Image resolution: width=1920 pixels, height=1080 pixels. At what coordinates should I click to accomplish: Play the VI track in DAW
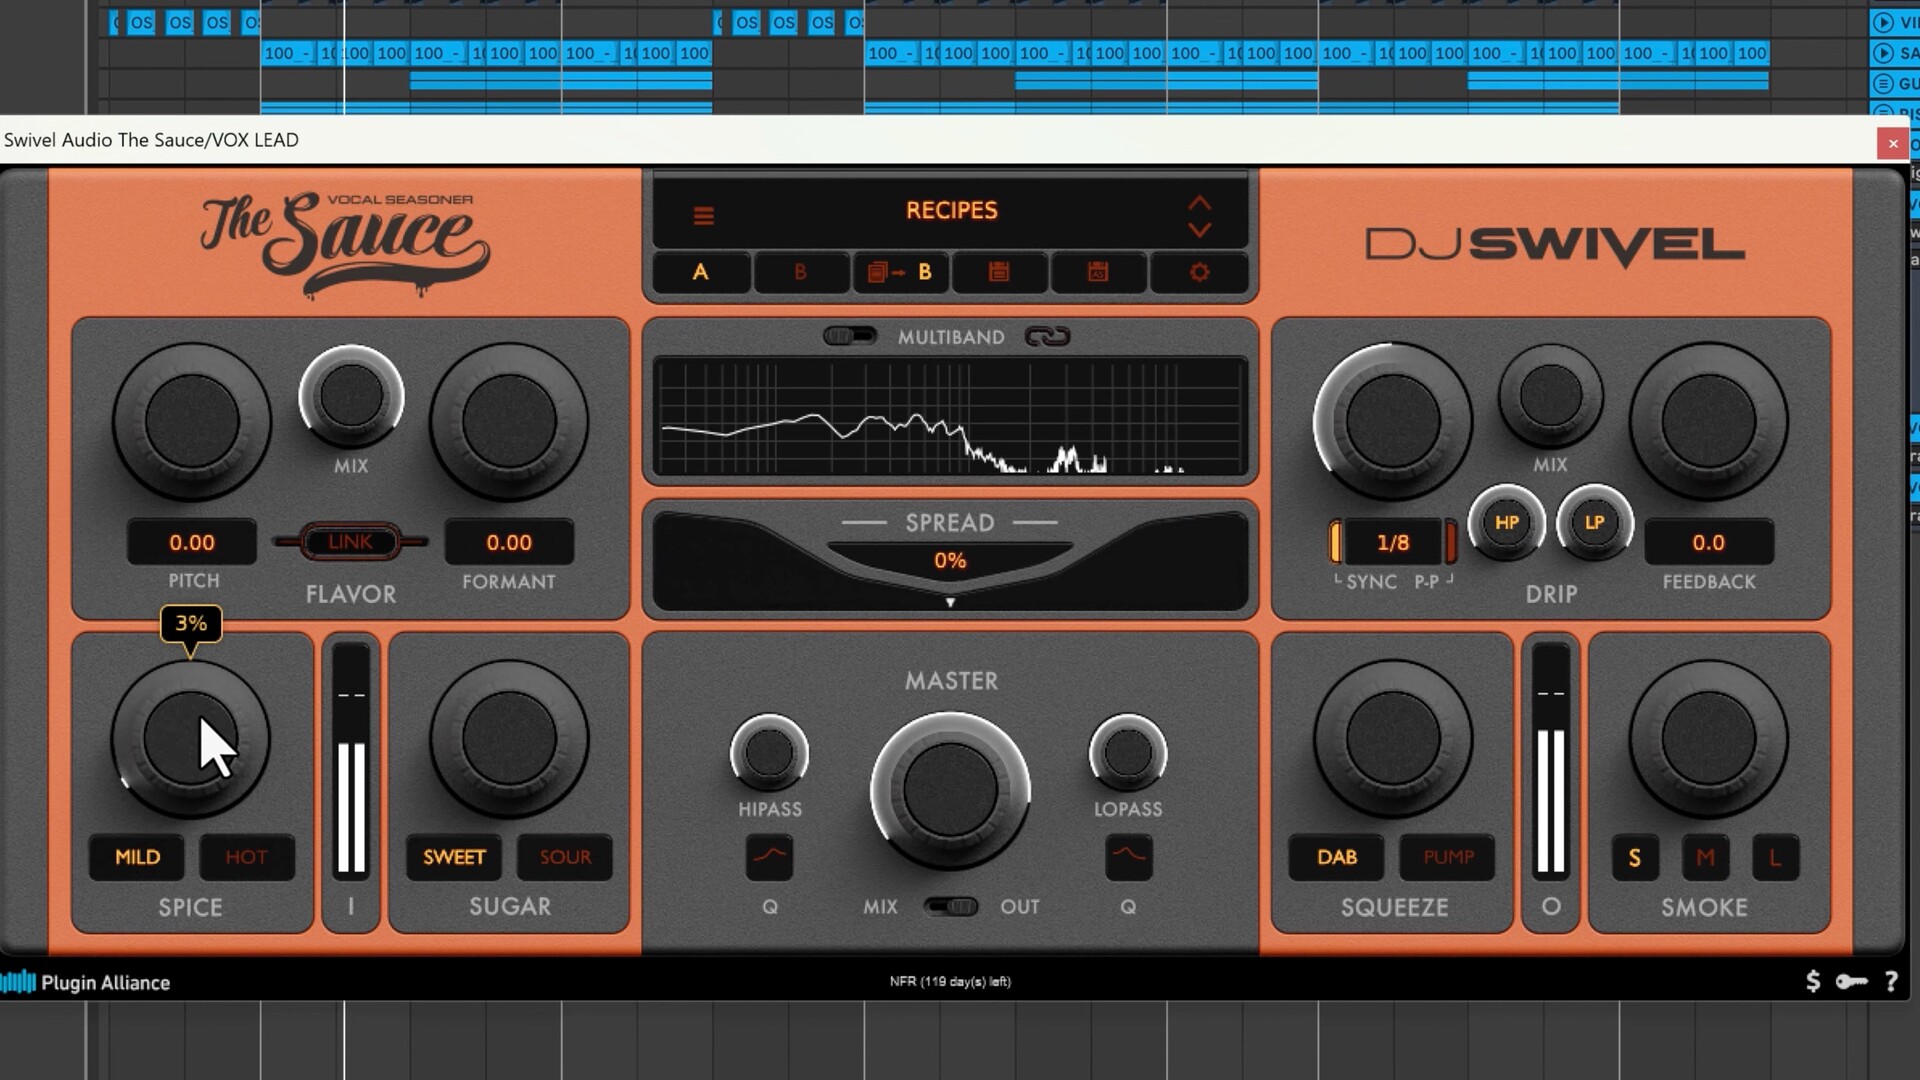pyautogui.click(x=1883, y=22)
